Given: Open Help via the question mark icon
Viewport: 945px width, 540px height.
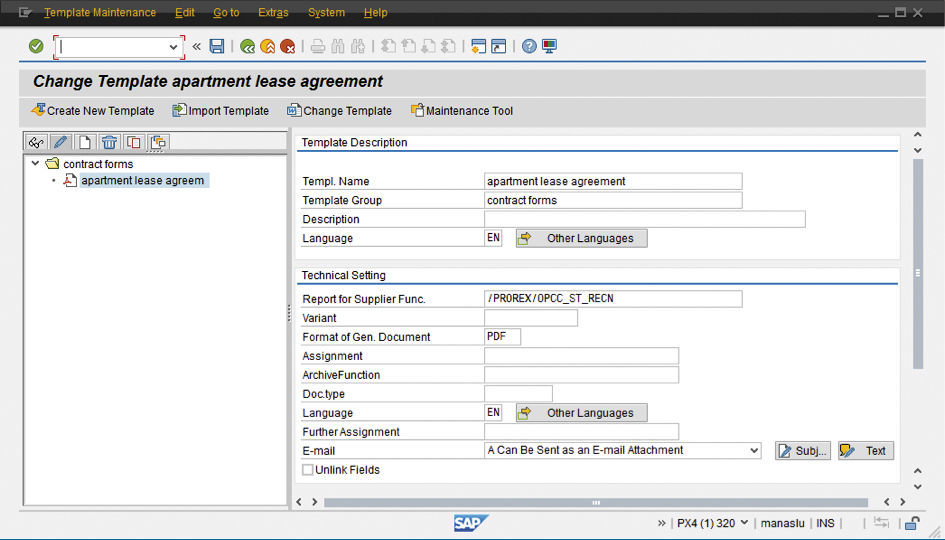Looking at the screenshot, I should pos(529,47).
